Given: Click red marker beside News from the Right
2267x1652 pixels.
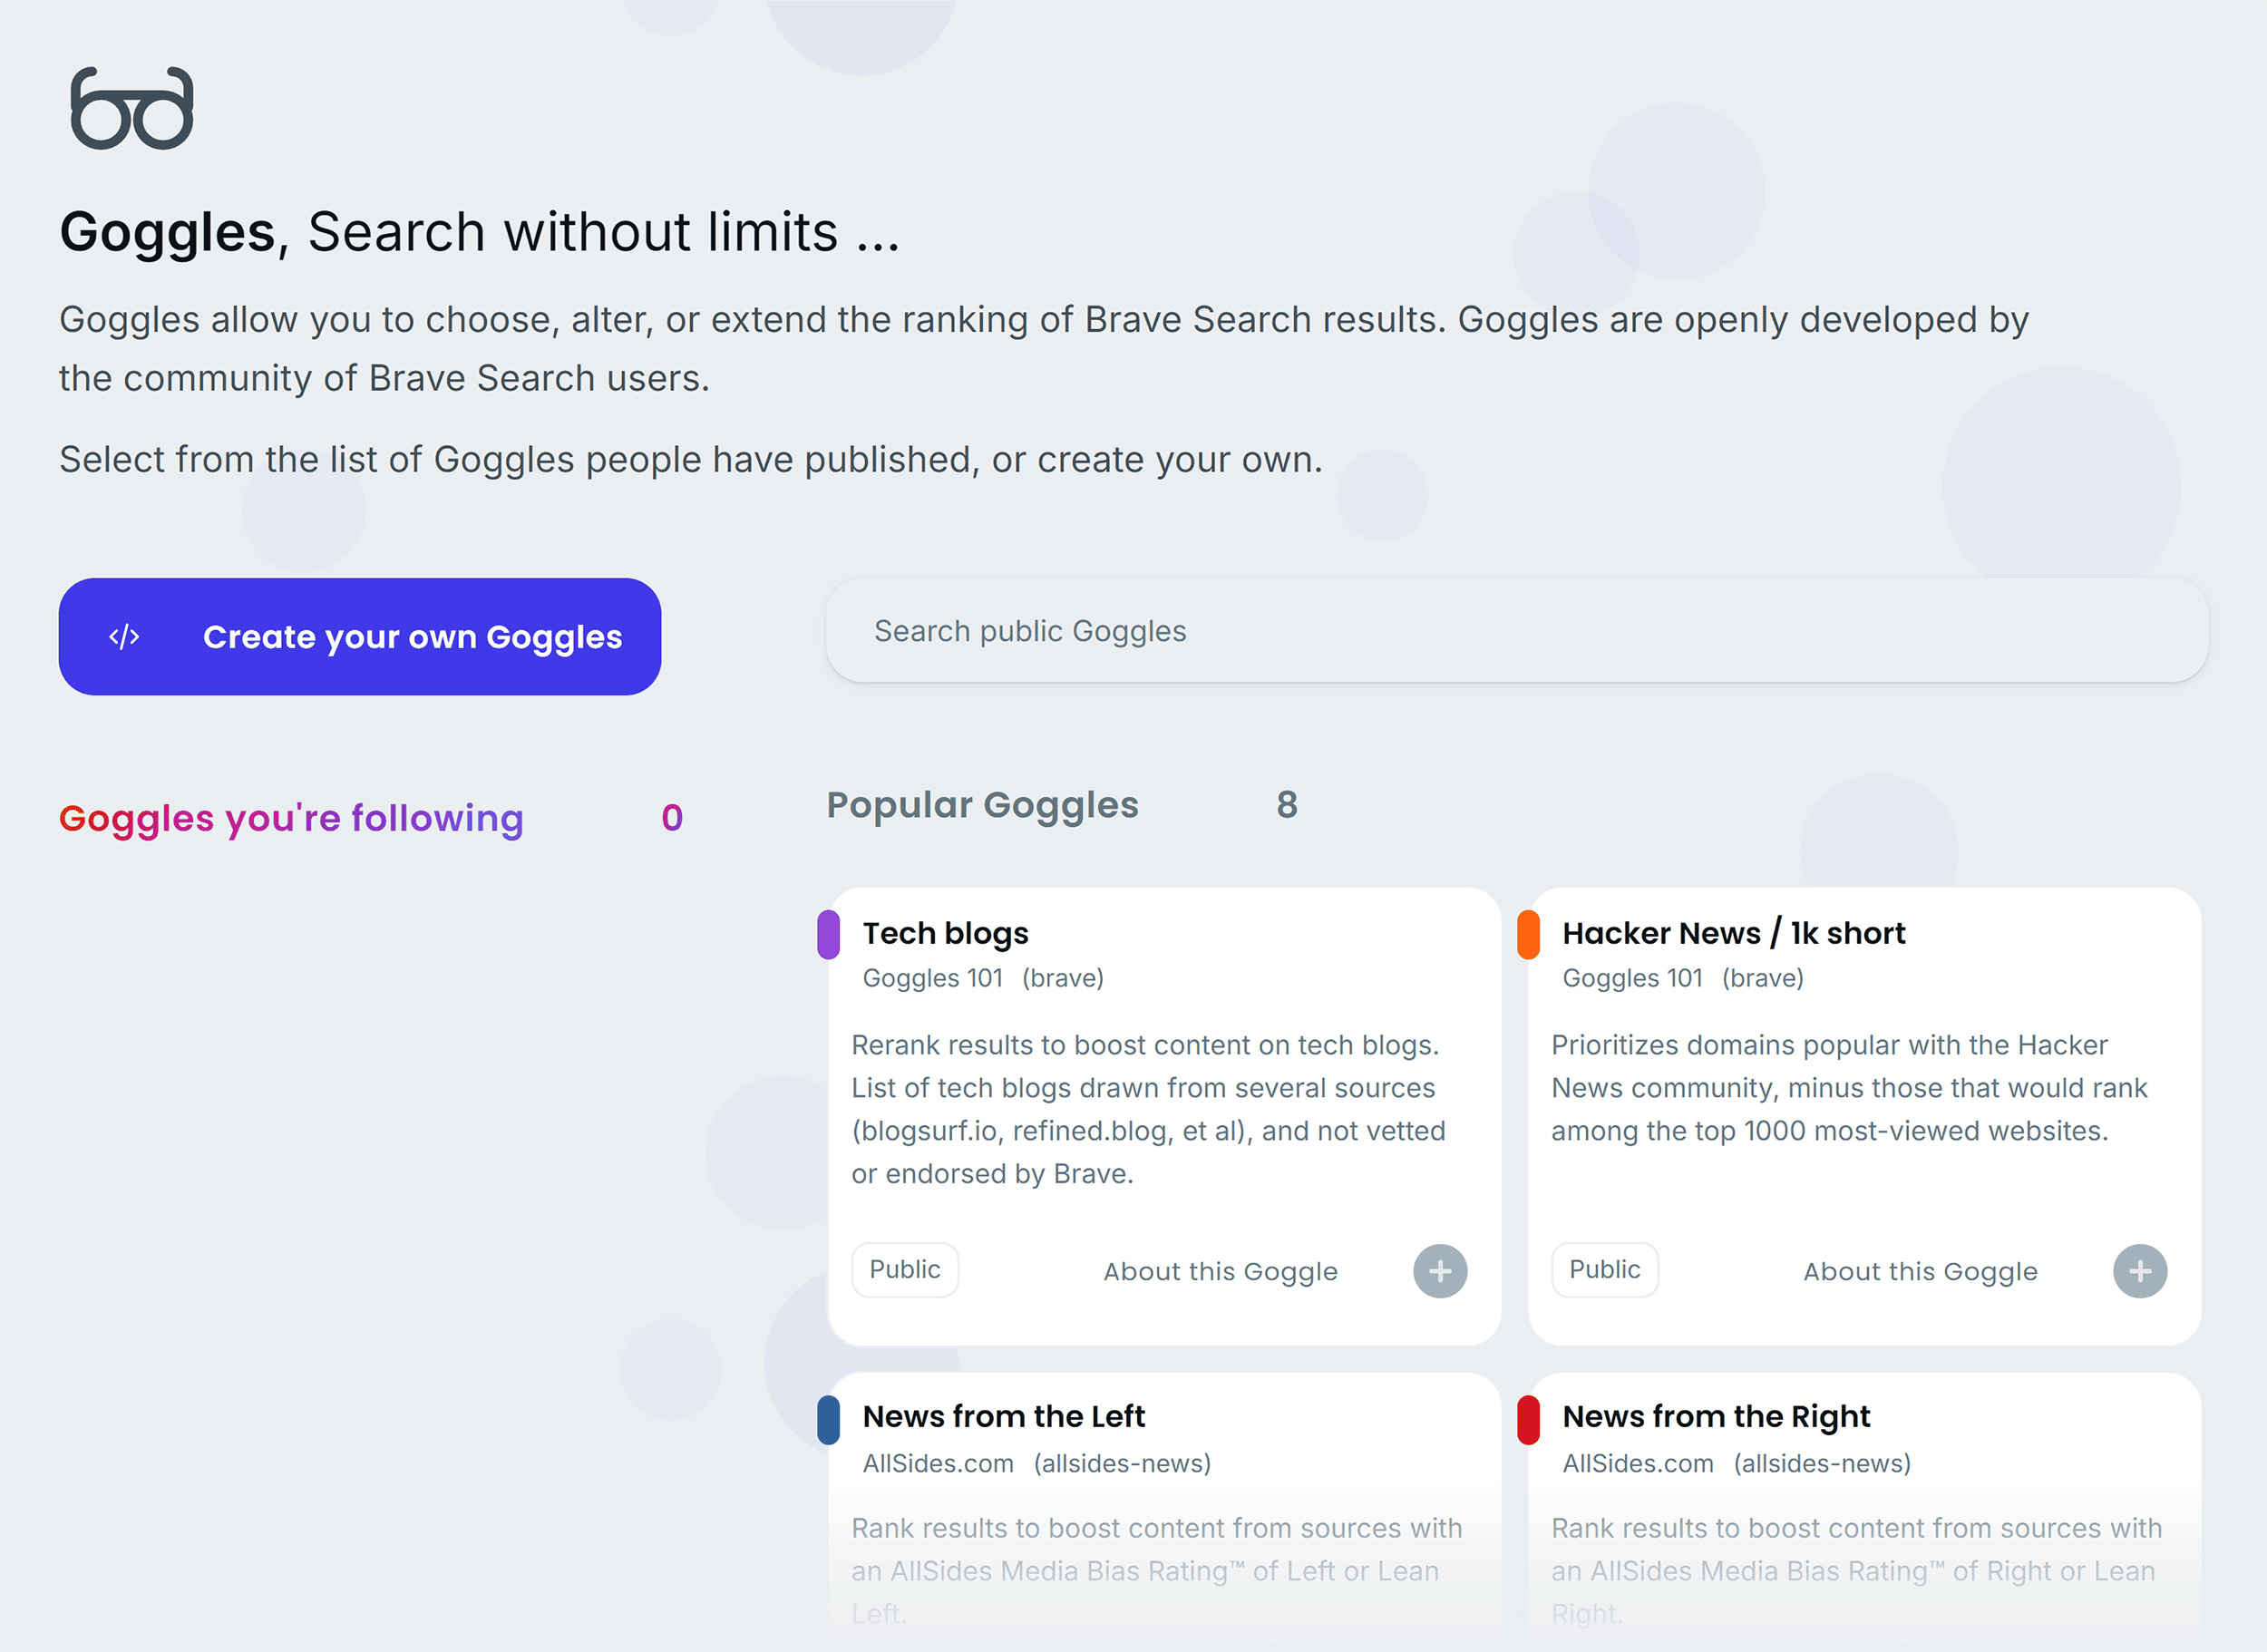Looking at the screenshot, I should [1528, 1420].
